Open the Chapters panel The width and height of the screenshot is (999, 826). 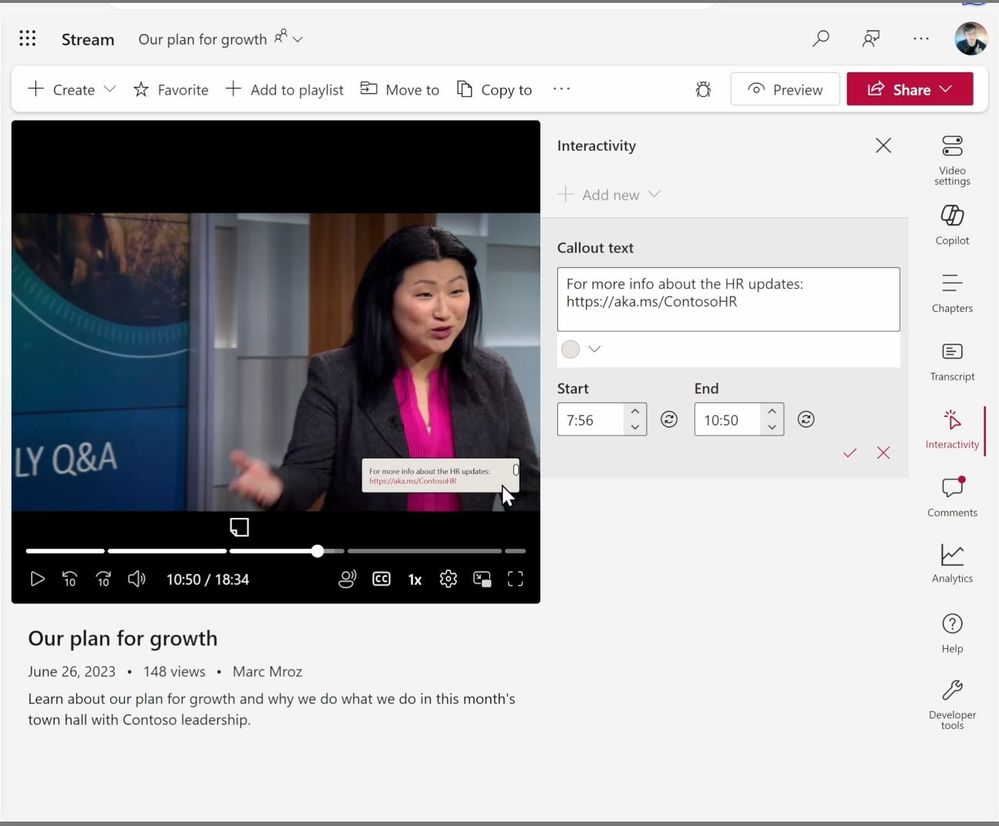coord(952,292)
